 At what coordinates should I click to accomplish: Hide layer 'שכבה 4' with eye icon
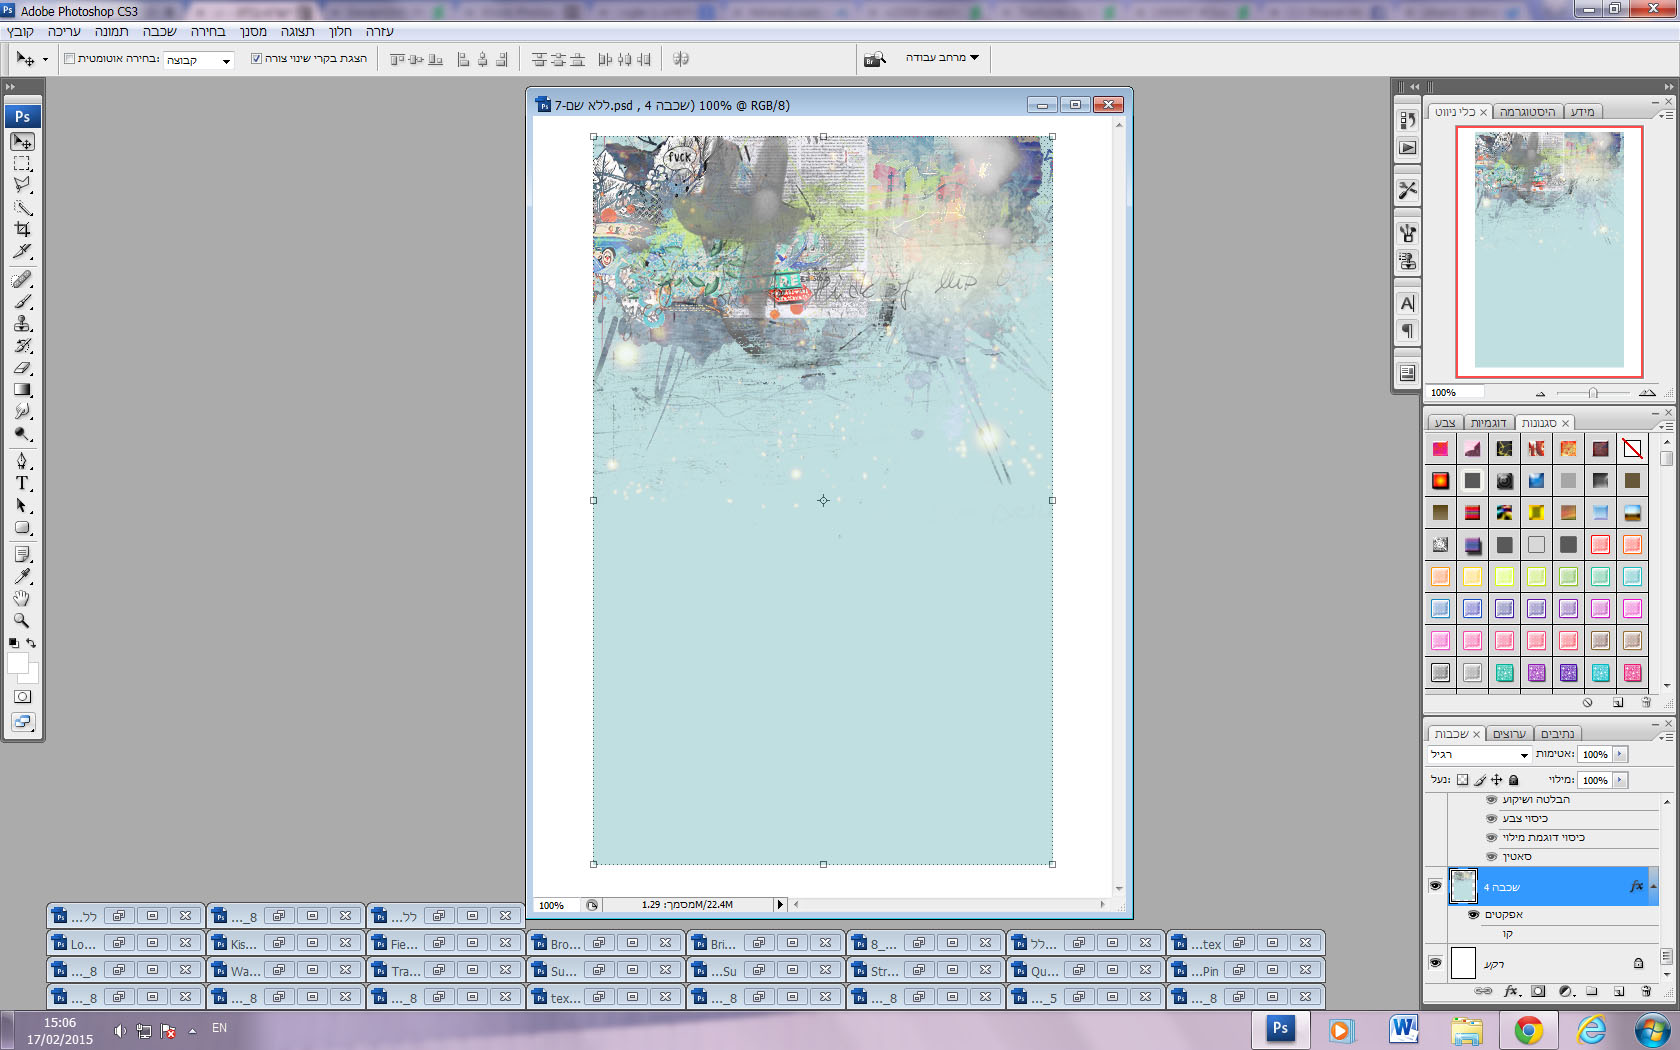[1435, 886]
